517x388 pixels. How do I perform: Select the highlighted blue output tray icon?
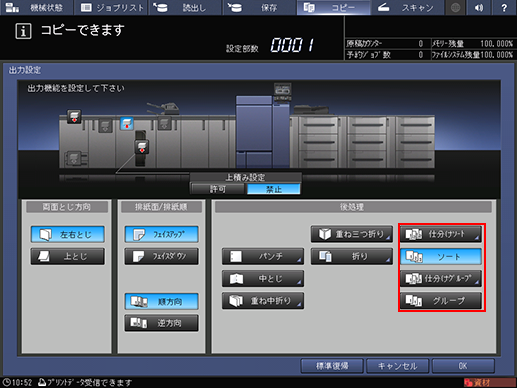tap(127, 124)
